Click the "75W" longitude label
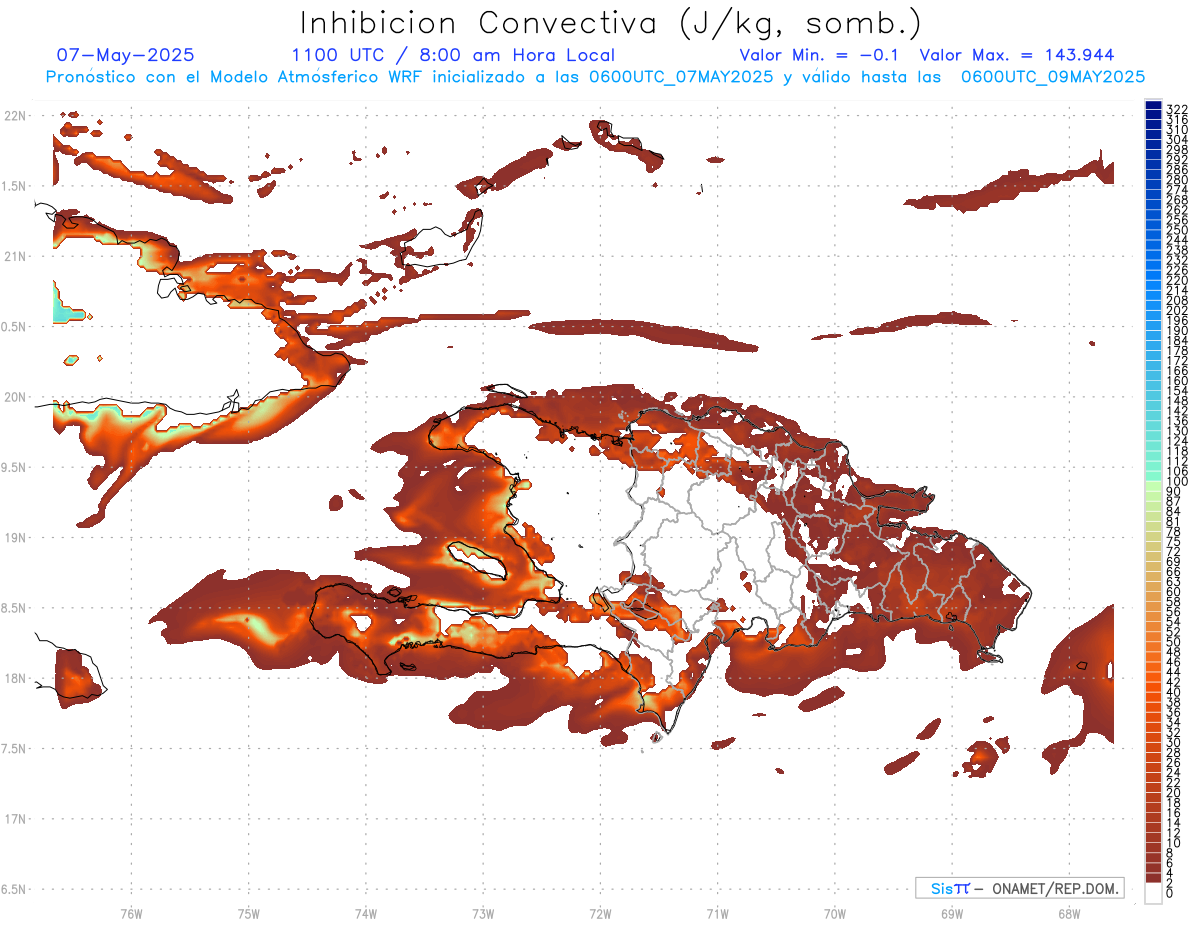This screenshot has height=927, width=1200. [x=248, y=913]
